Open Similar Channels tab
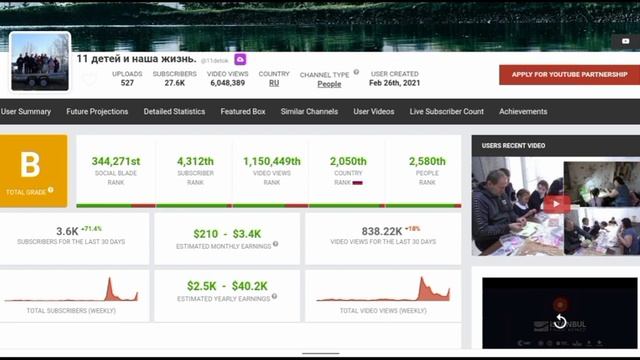 [309, 111]
